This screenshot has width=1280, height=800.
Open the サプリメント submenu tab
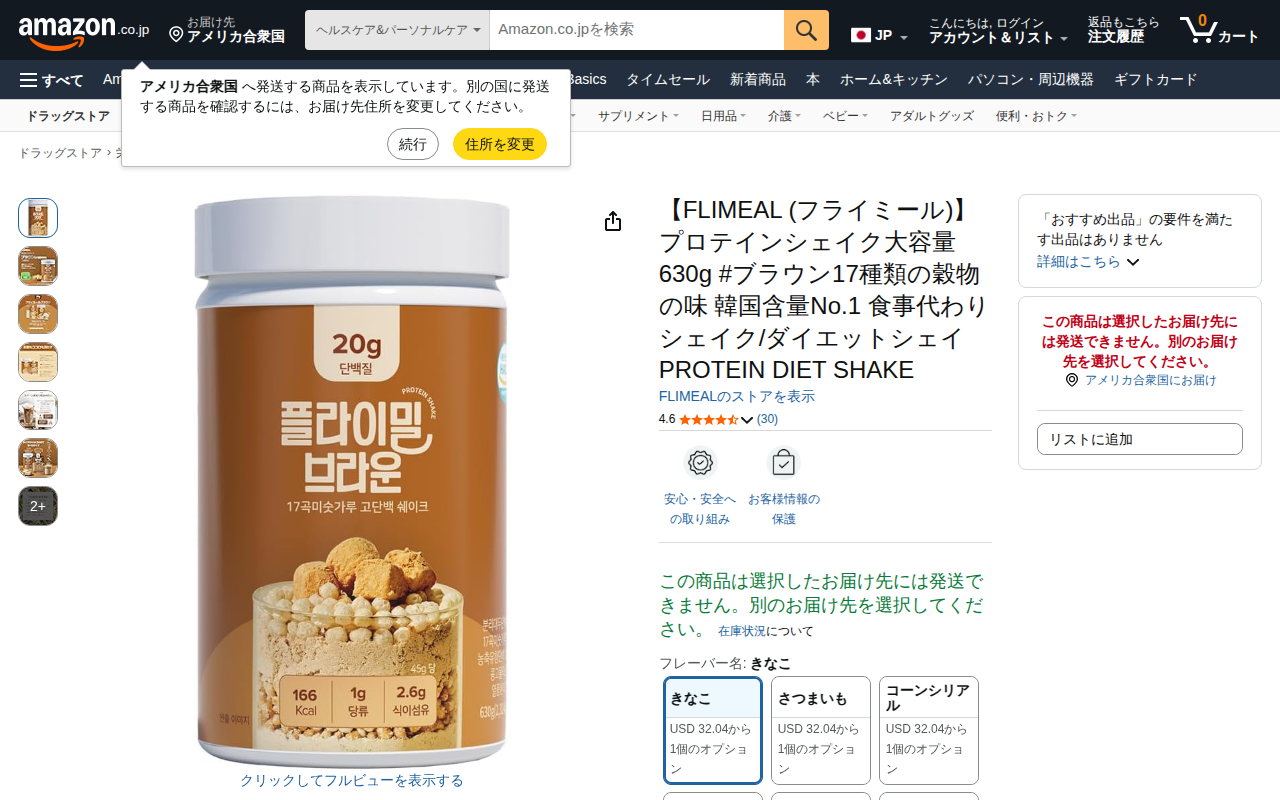pyautogui.click(x=638, y=116)
